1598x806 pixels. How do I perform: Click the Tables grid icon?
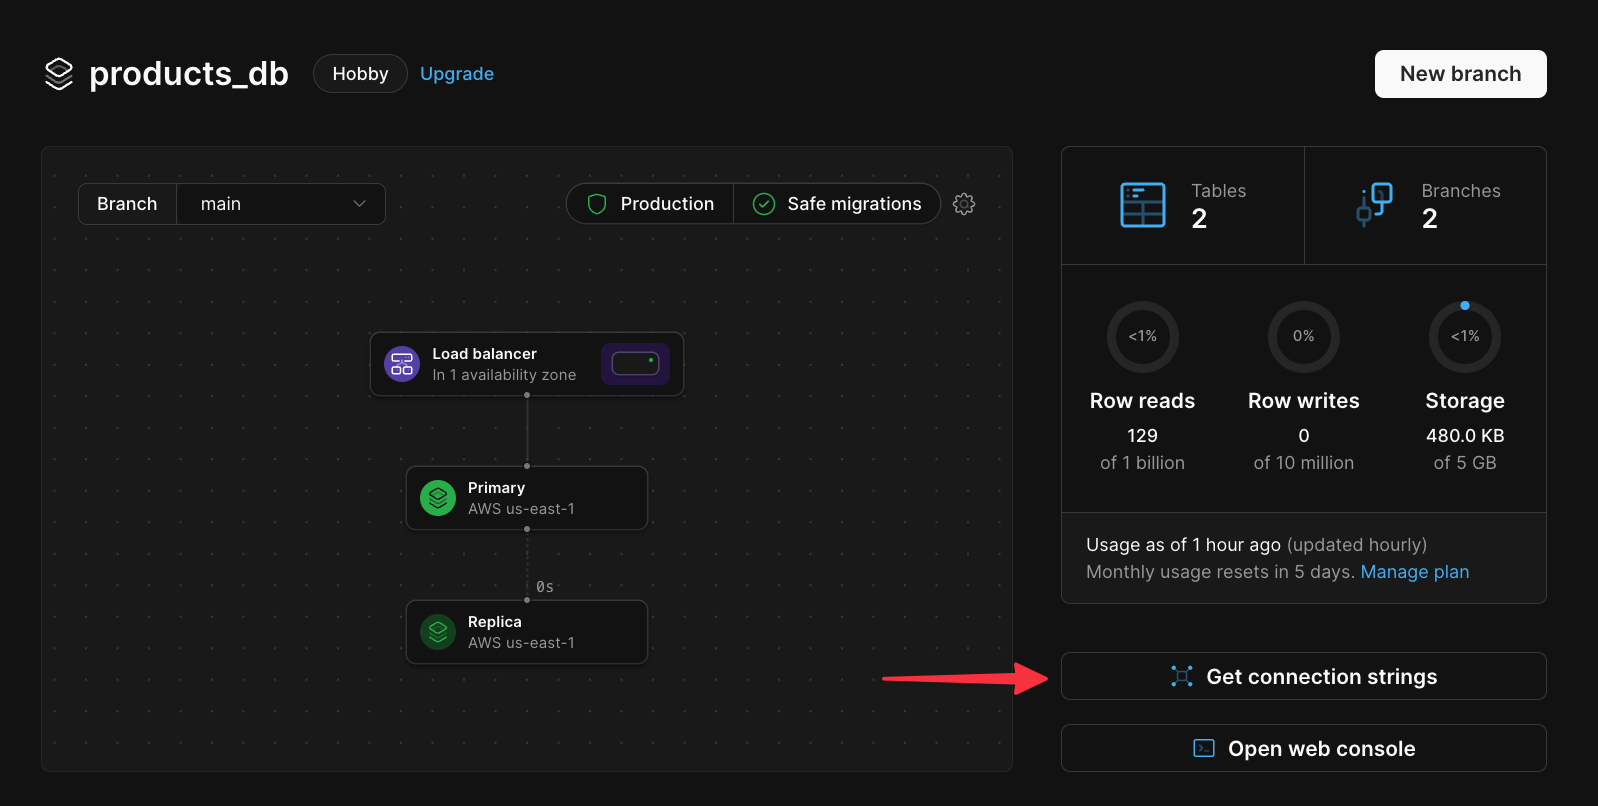[1143, 205]
